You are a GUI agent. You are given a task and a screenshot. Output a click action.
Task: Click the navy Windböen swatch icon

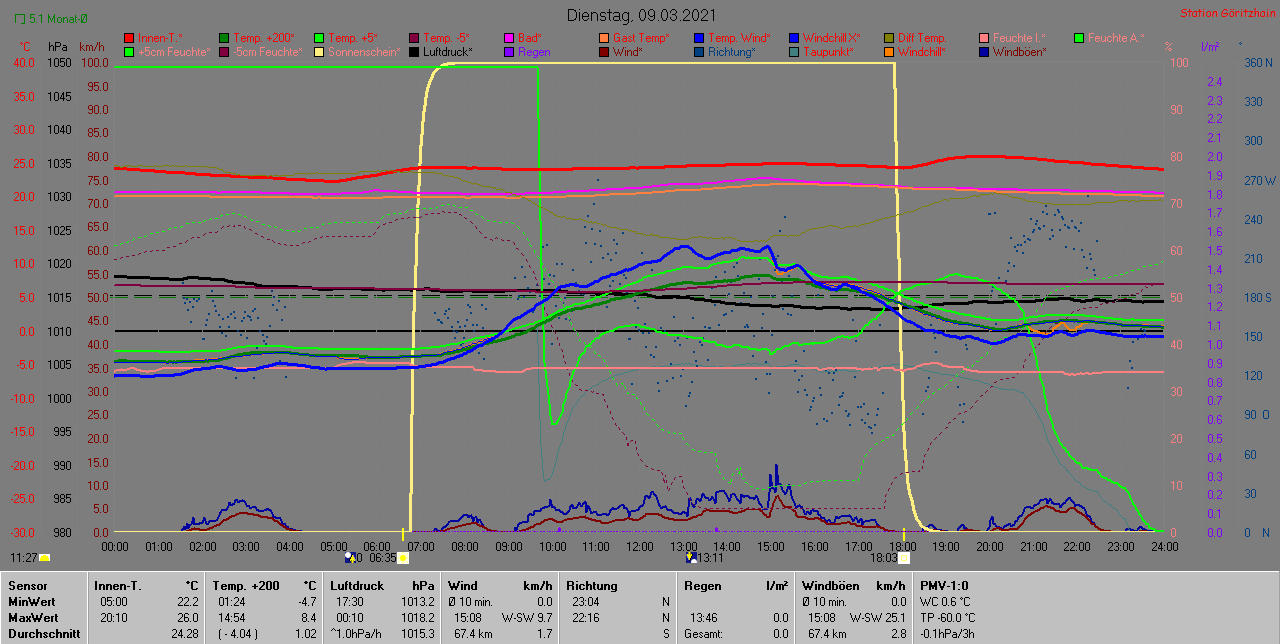click(x=983, y=51)
